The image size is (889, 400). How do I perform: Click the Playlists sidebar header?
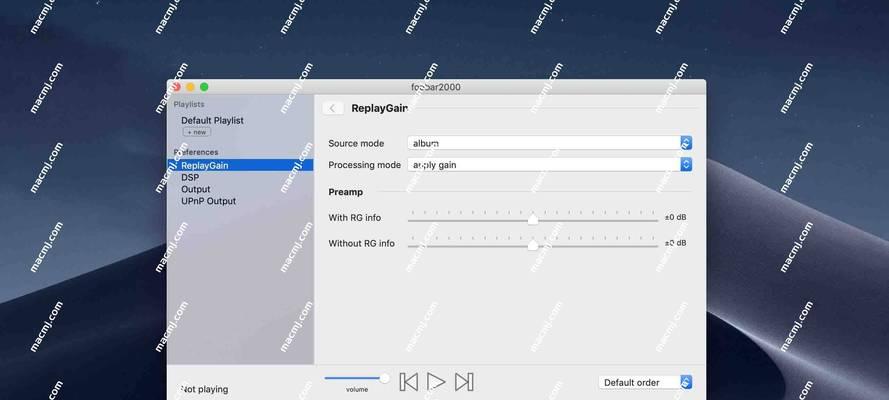point(189,104)
